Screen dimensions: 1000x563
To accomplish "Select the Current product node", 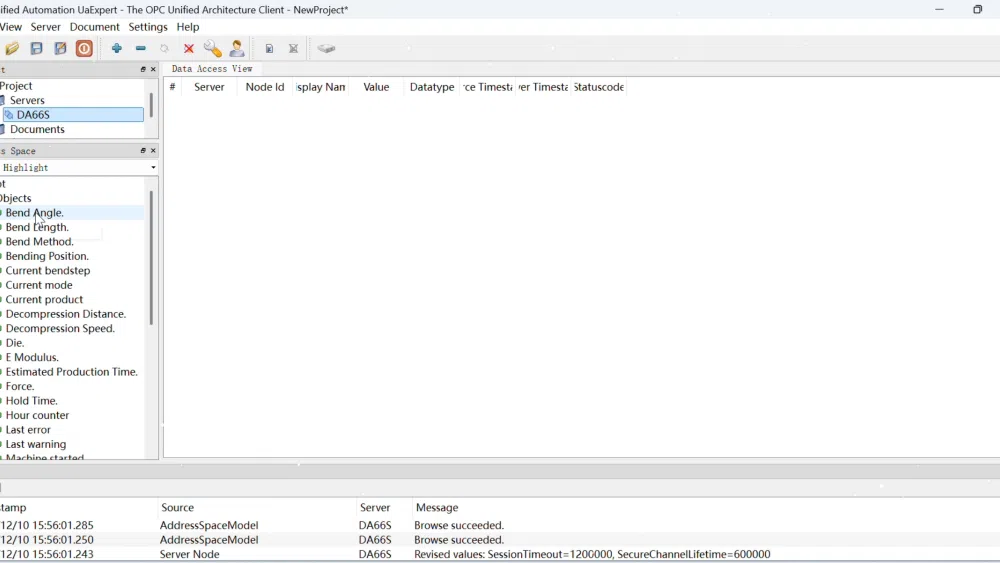I will 44,300.
